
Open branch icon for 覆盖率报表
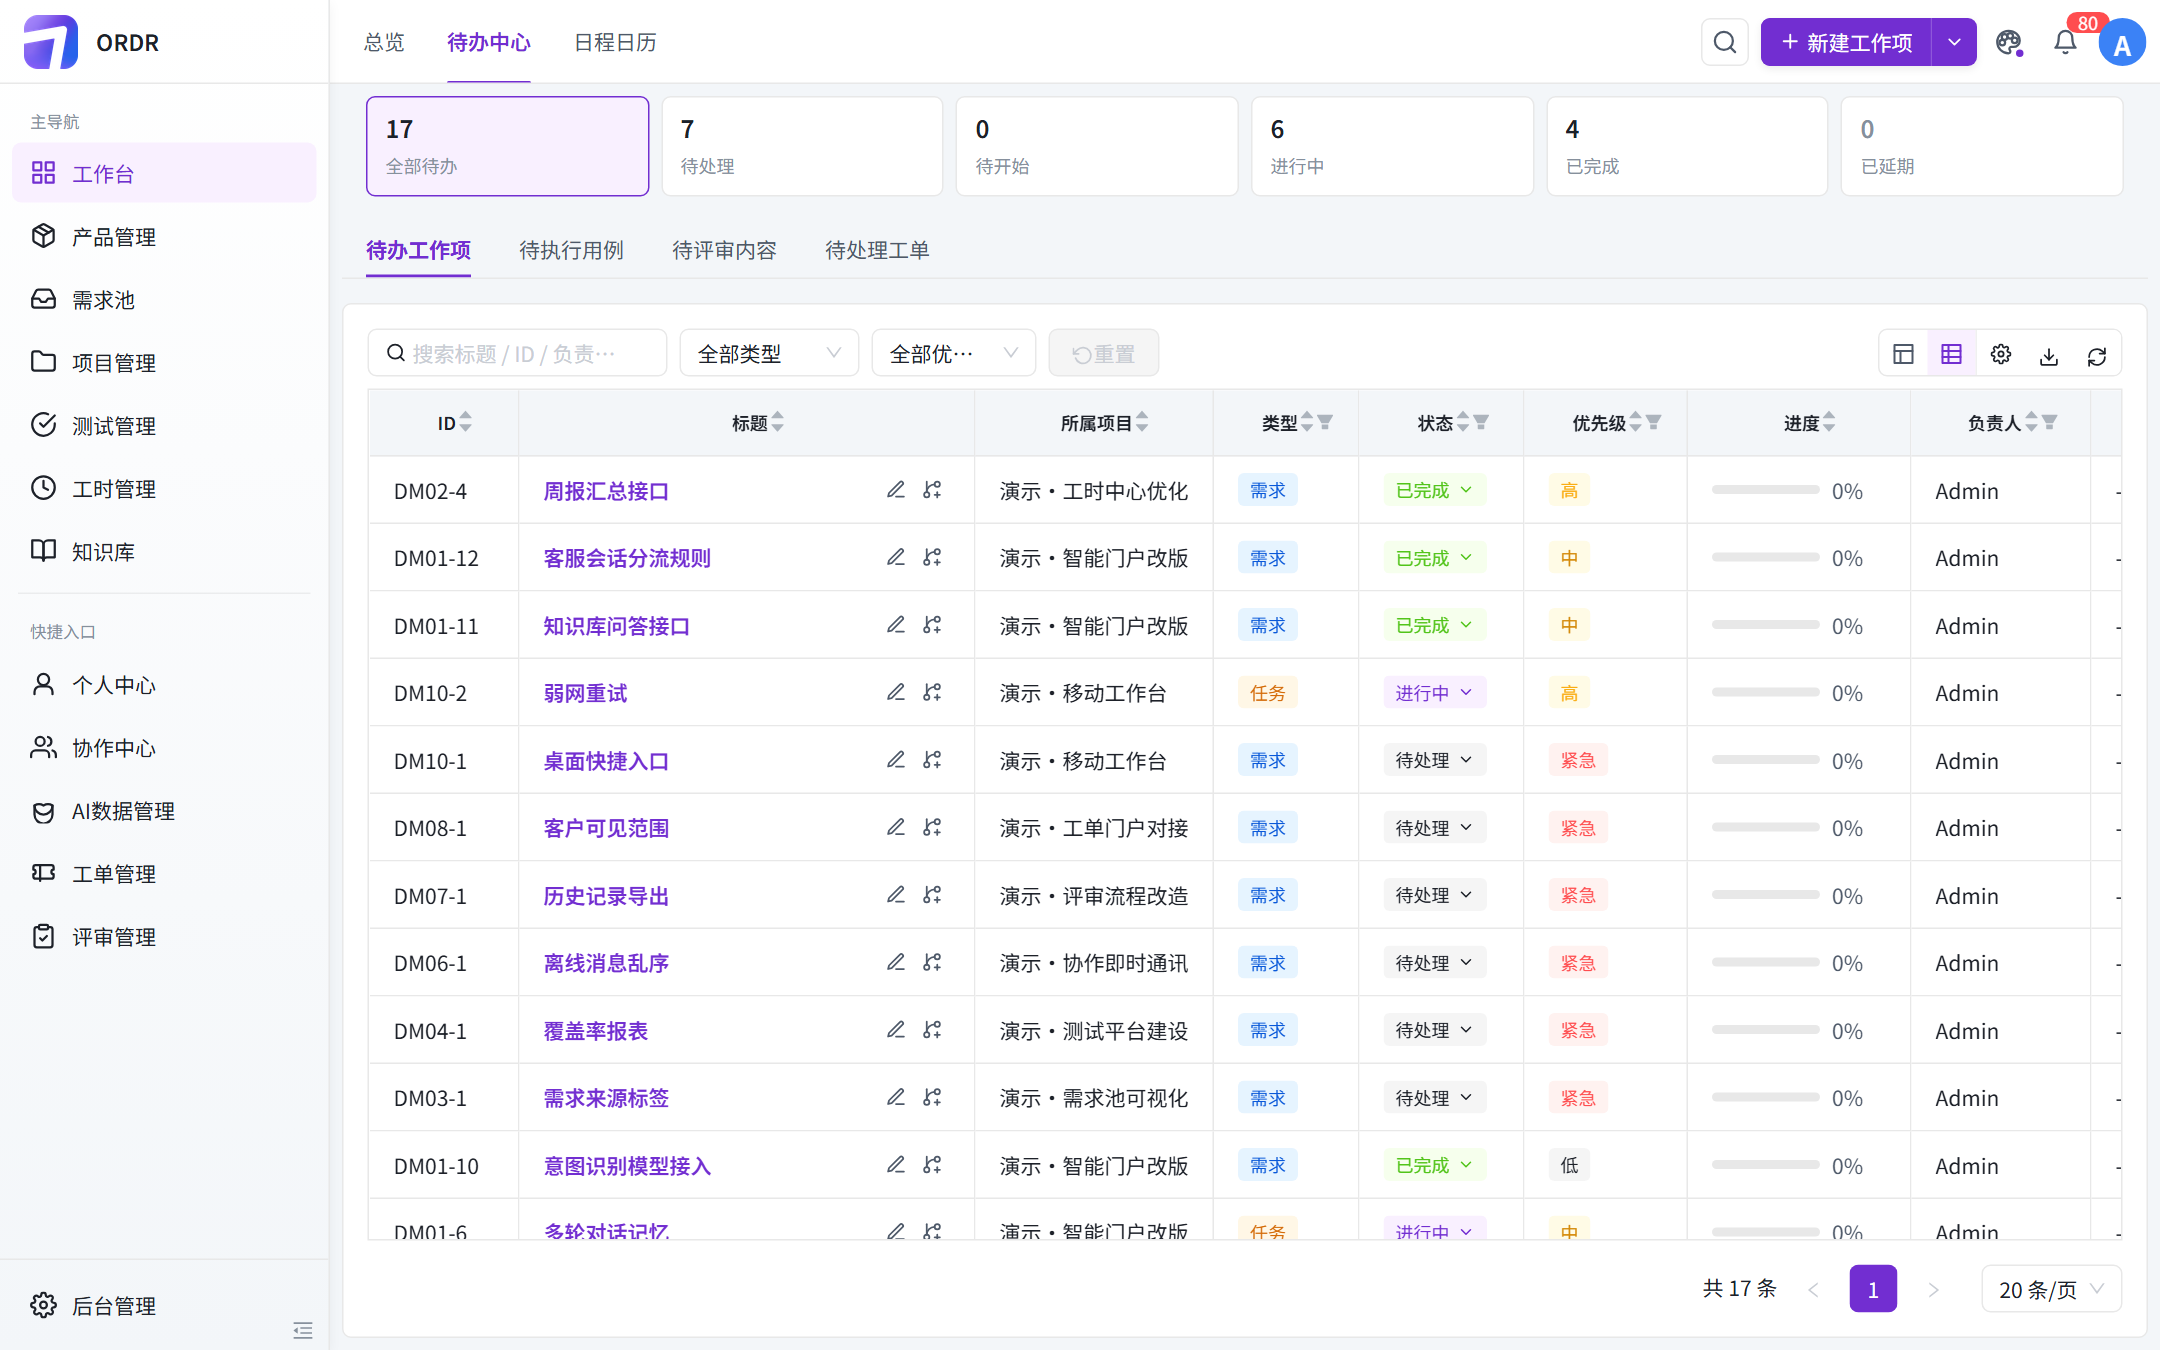click(932, 1030)
